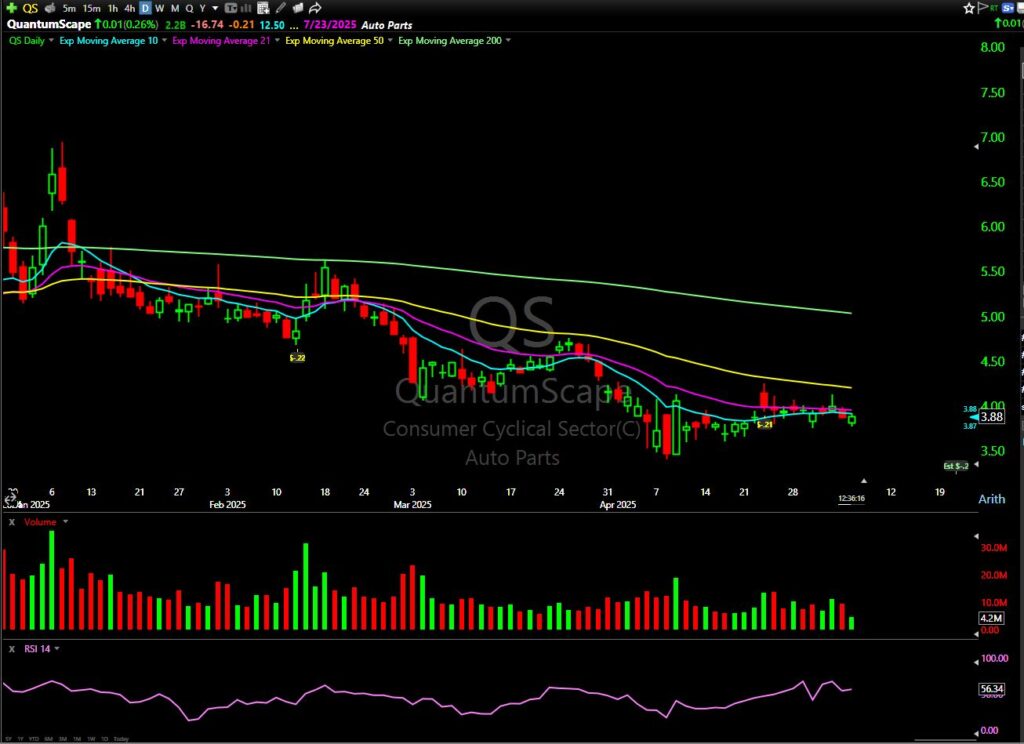Open the blue S dropdown button
The height and width of the screenshot is (744, 1024).
[x=1008, y=8]
